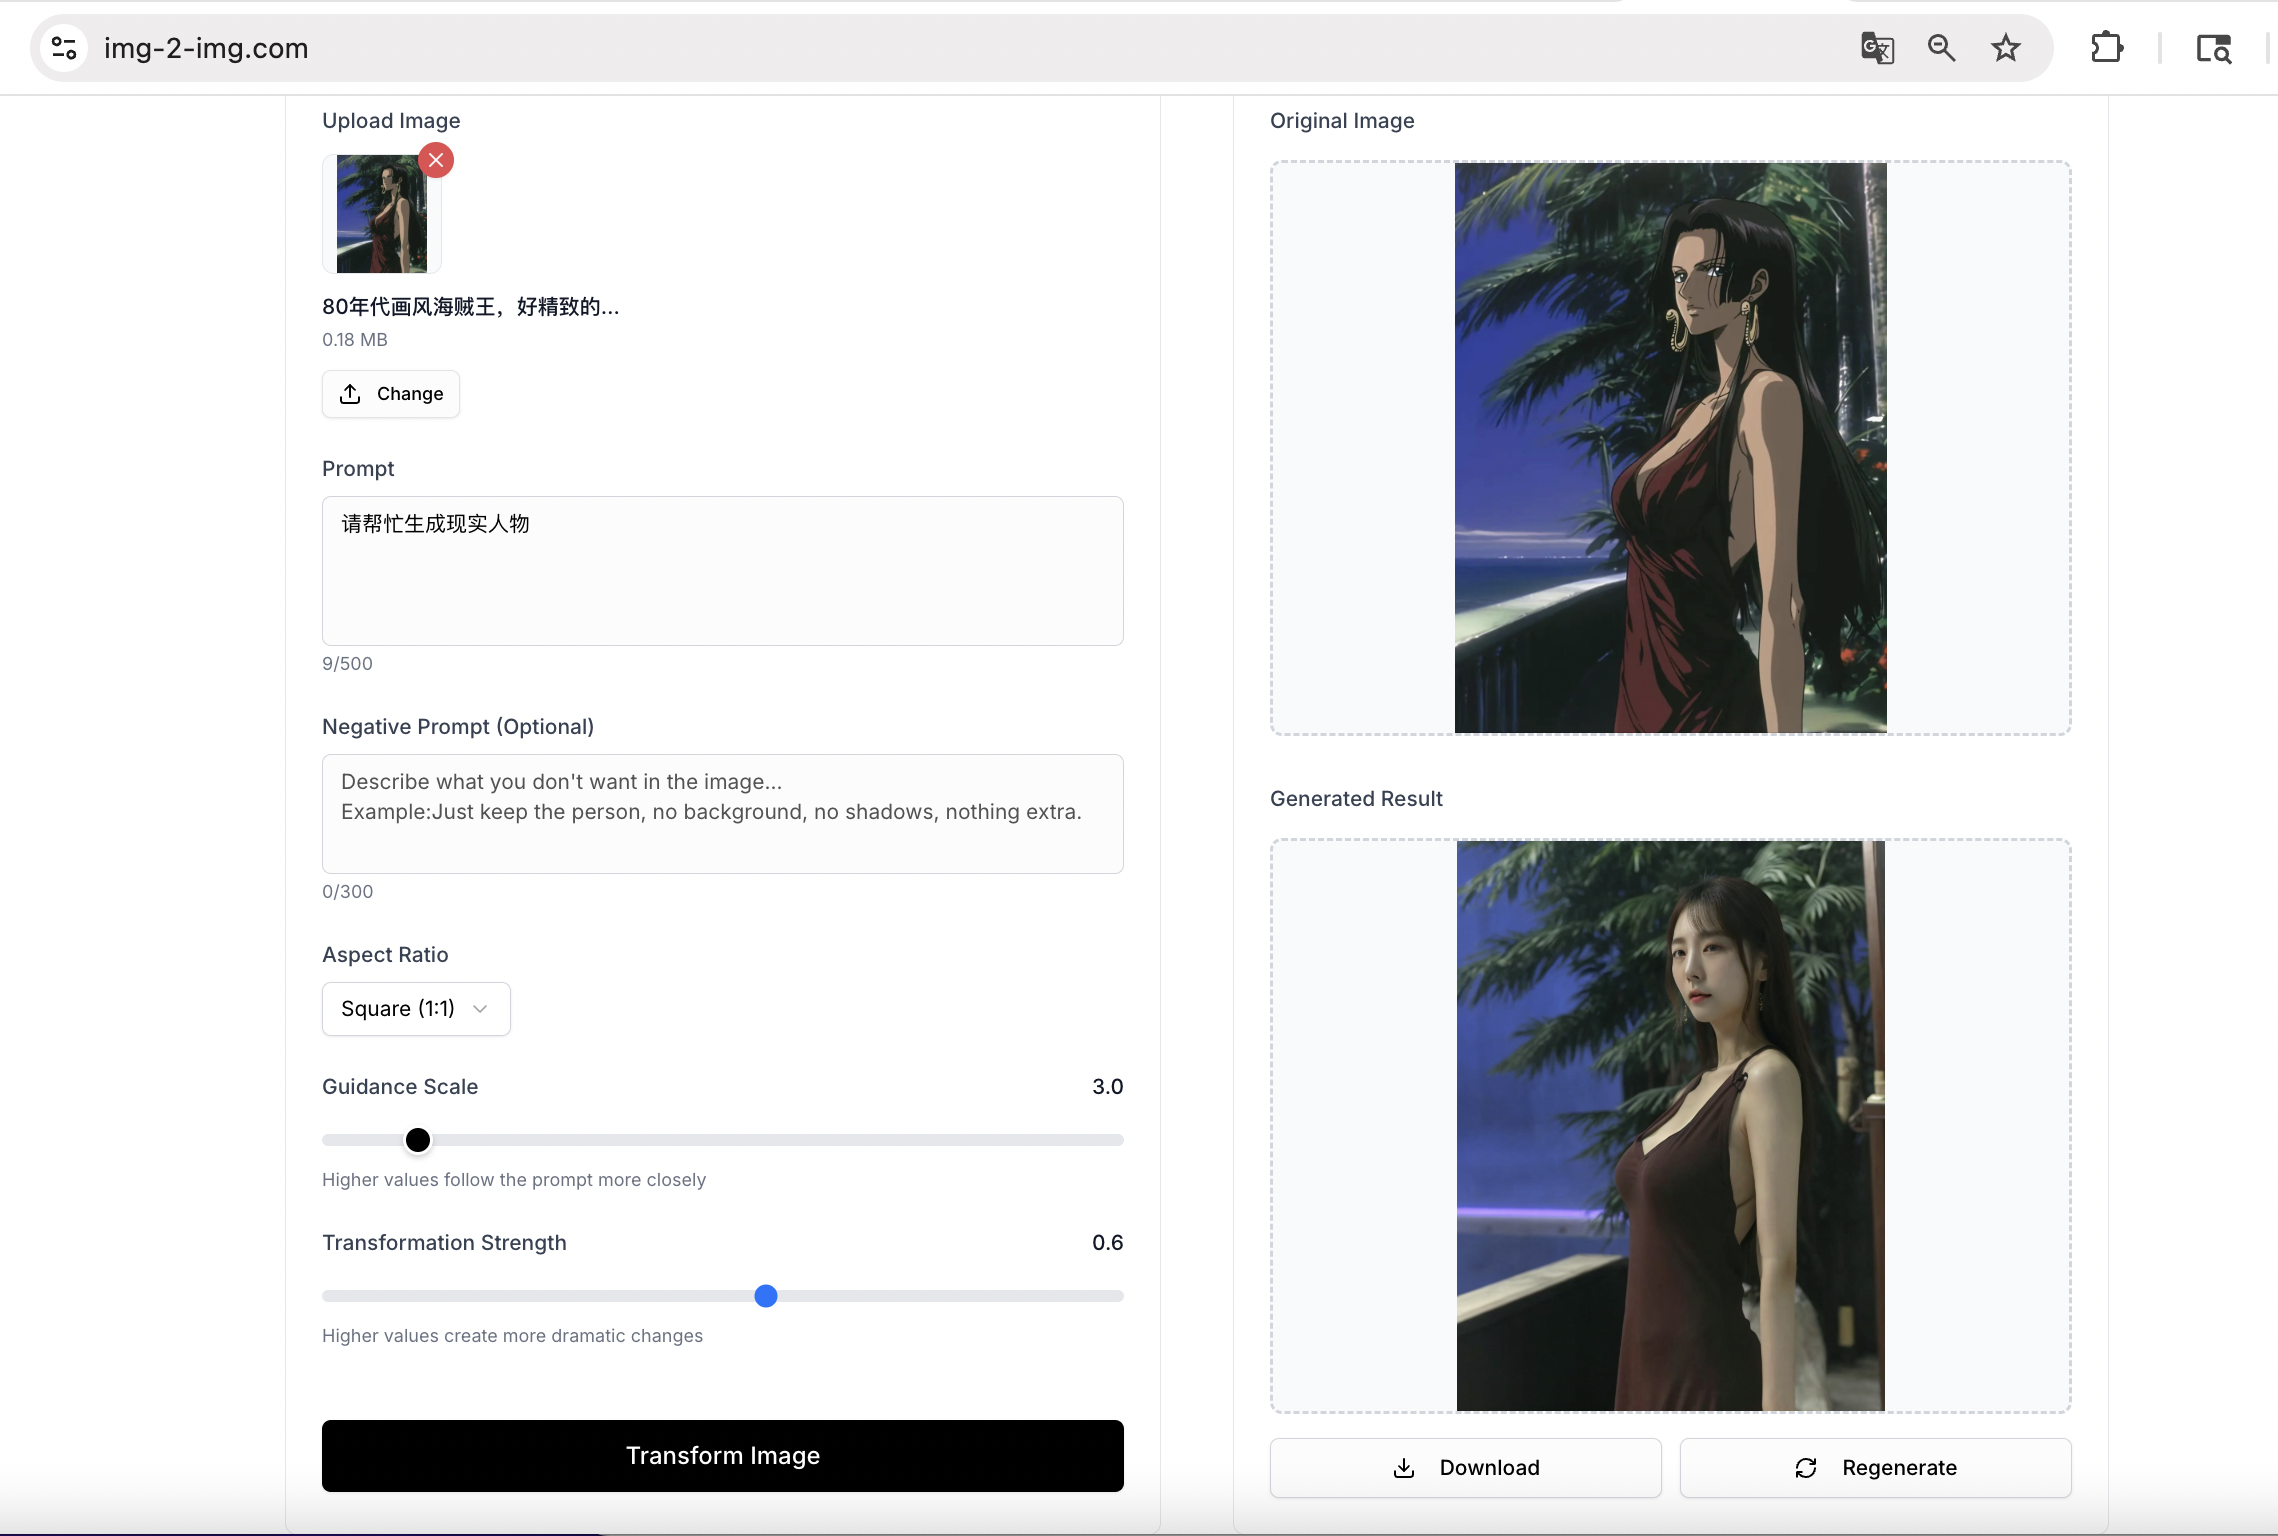Viewport: 2278px width, 1536px height.
Task: Open the site information icon in address bar
Action: point(64,48)
